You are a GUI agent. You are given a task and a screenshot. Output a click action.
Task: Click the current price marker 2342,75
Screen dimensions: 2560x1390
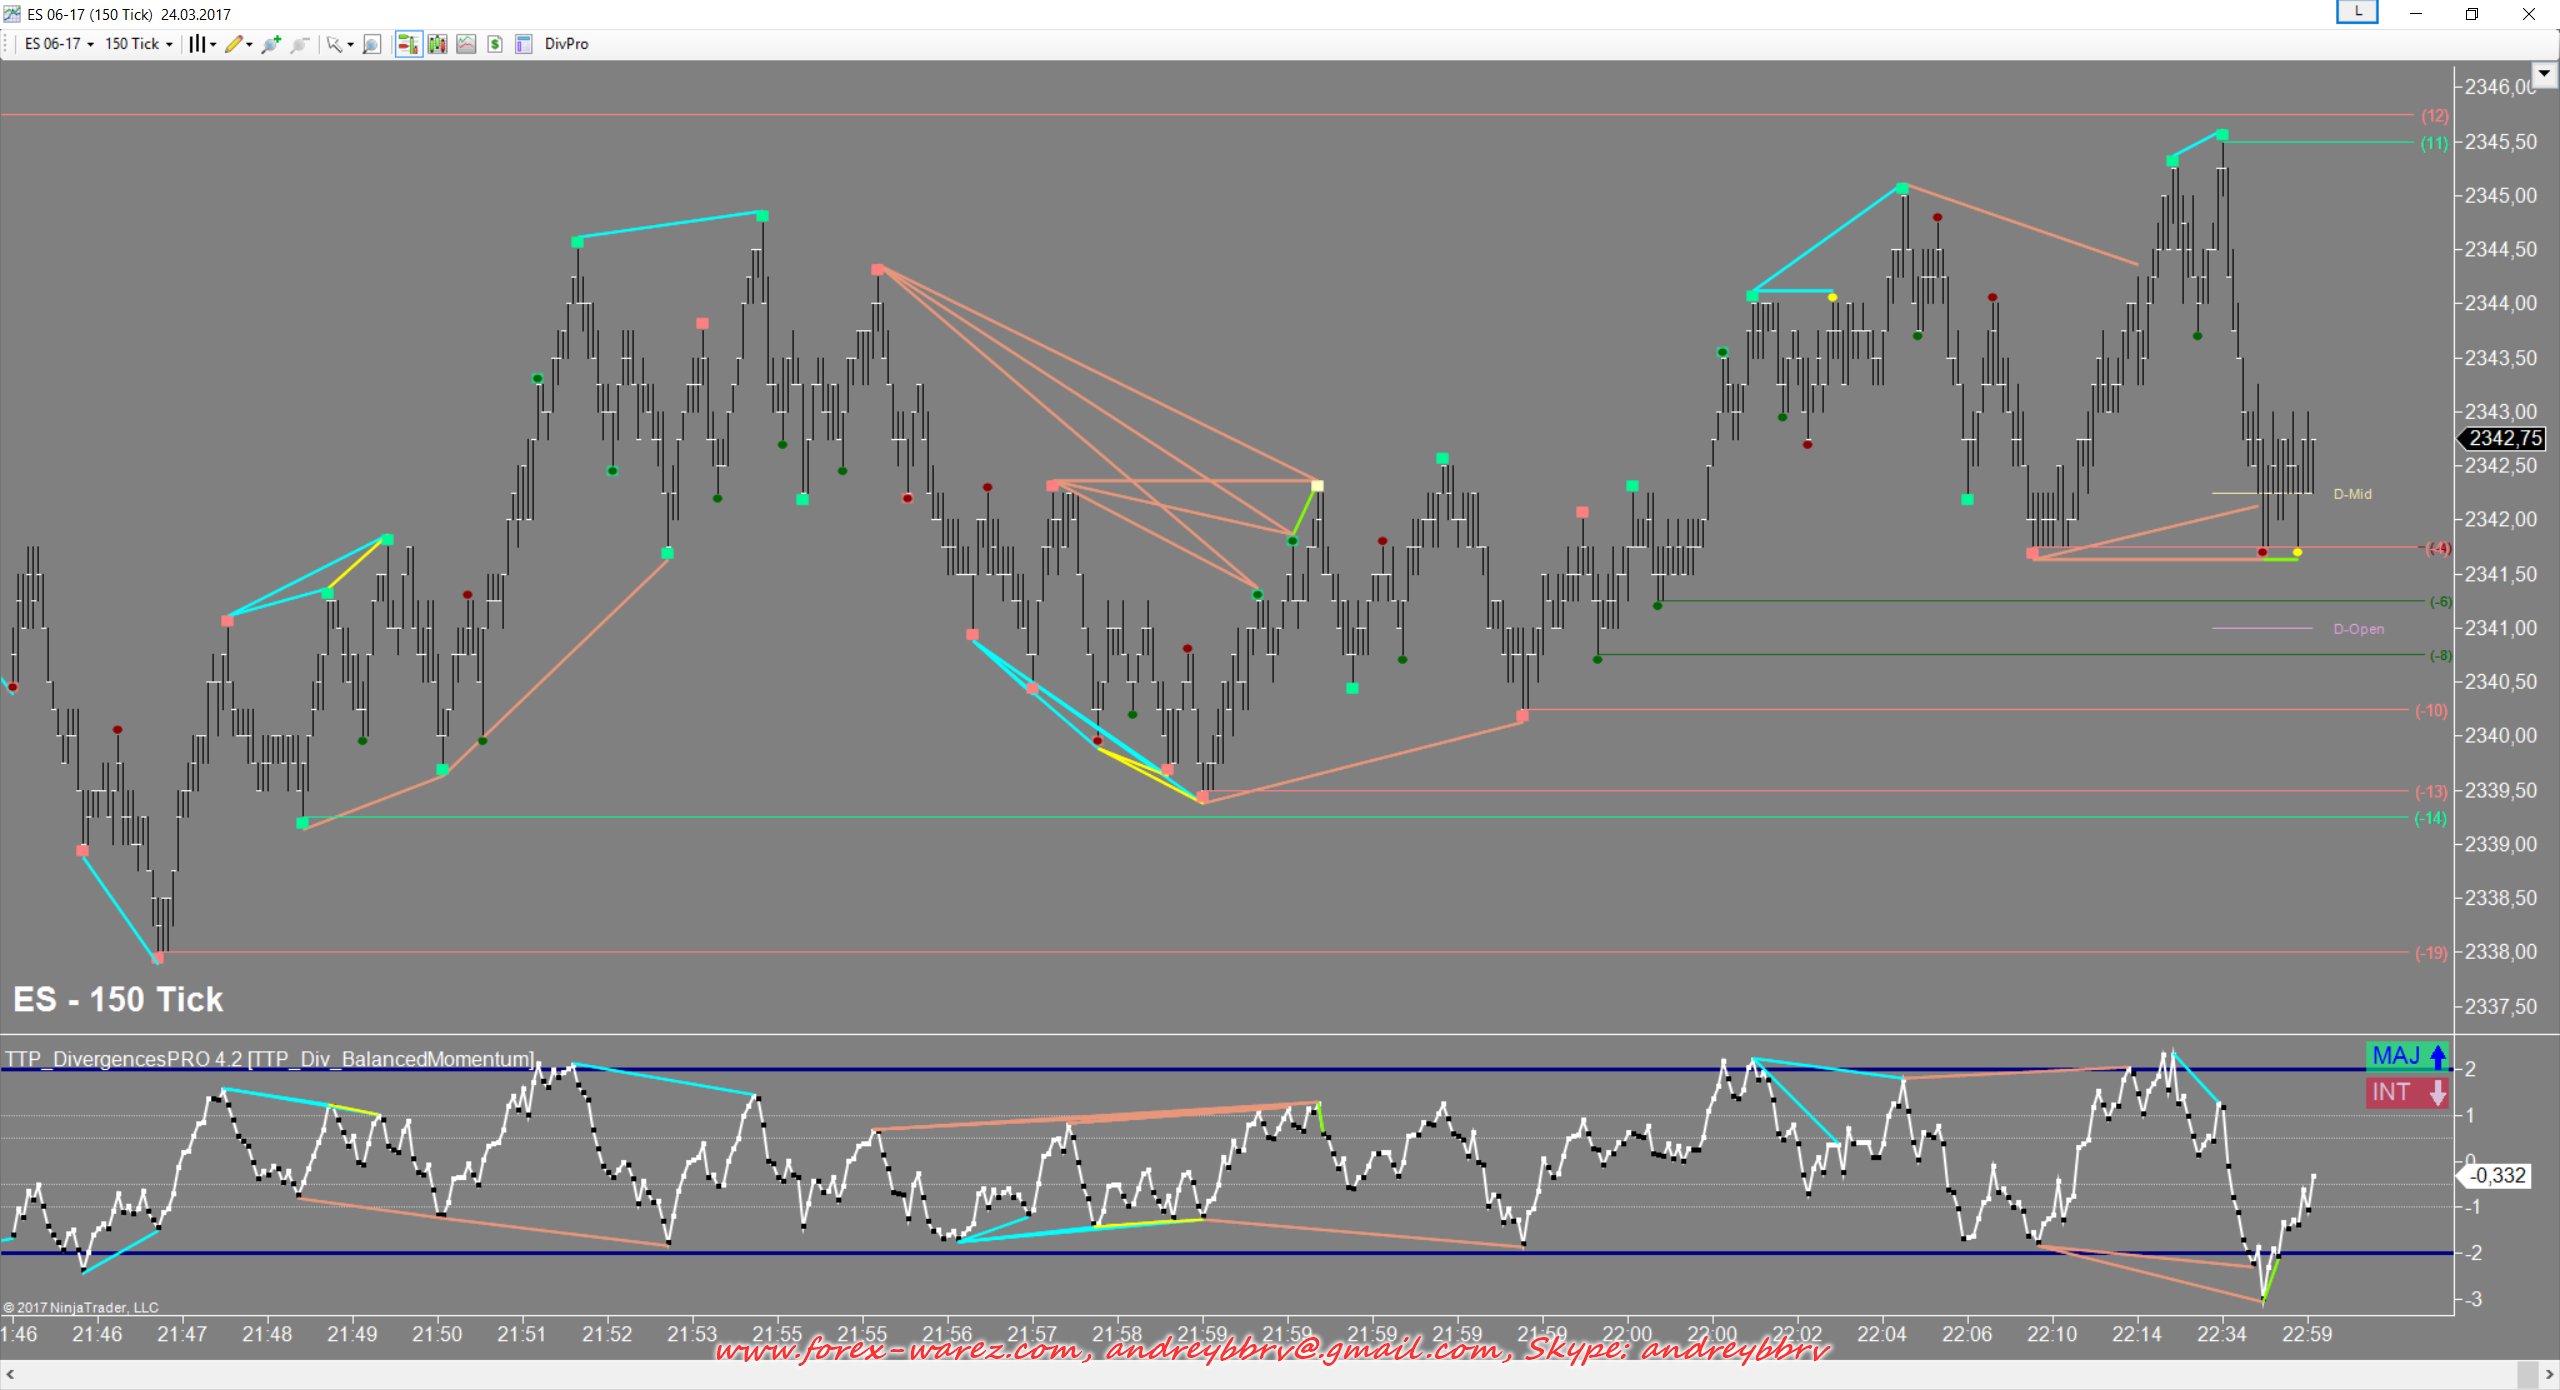tap(2503, 438)
